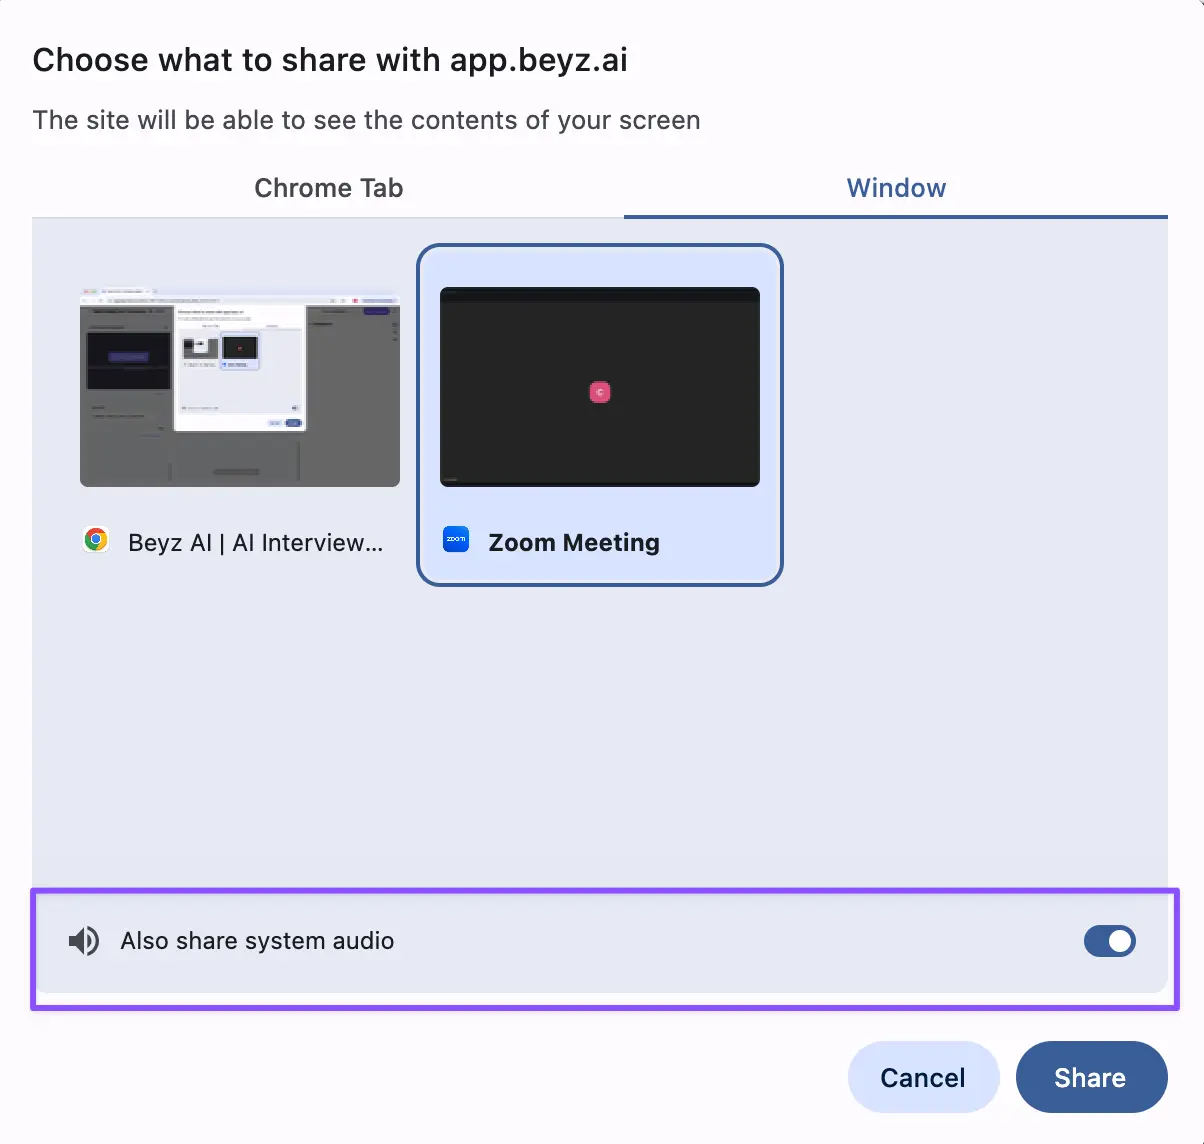Screen dimensions: 1204x1144
Task: Click the screen contents warning subtitle
Action: click(x=366, y=120)
